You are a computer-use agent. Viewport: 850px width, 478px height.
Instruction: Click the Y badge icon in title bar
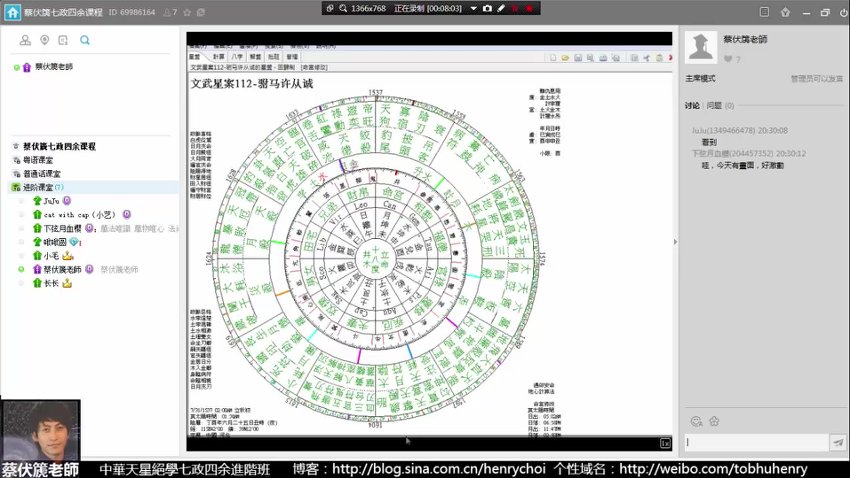point(785,12)
